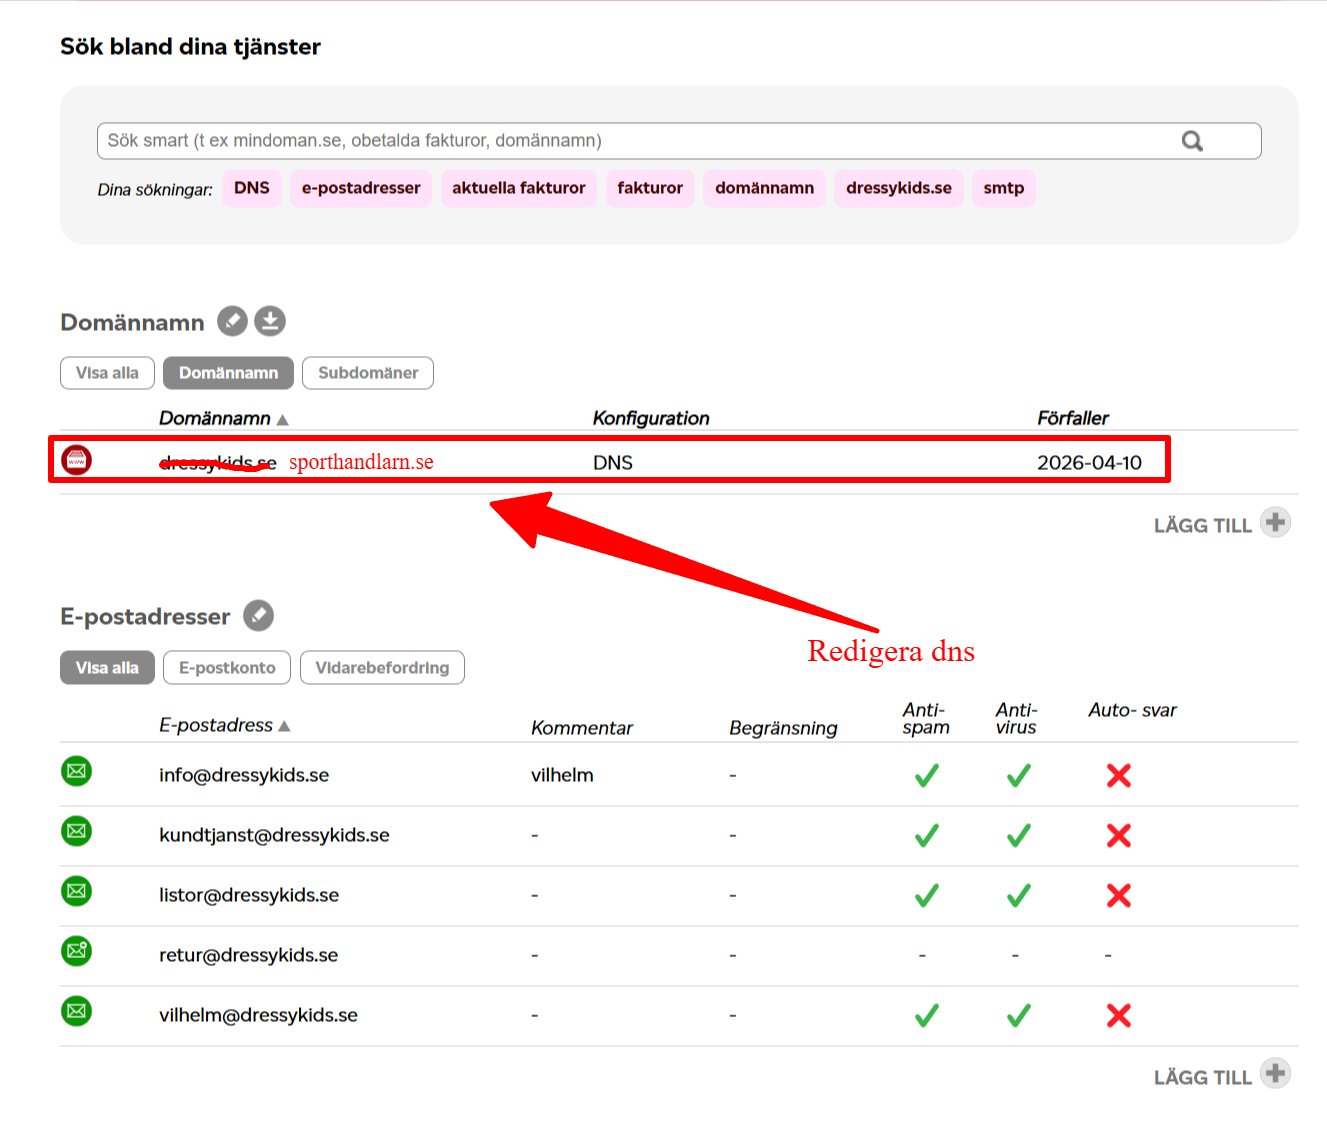Click the edit pencil icon beside Domännamn
The width and height of the screenshot is (1327, 1137).
[232, 321]
